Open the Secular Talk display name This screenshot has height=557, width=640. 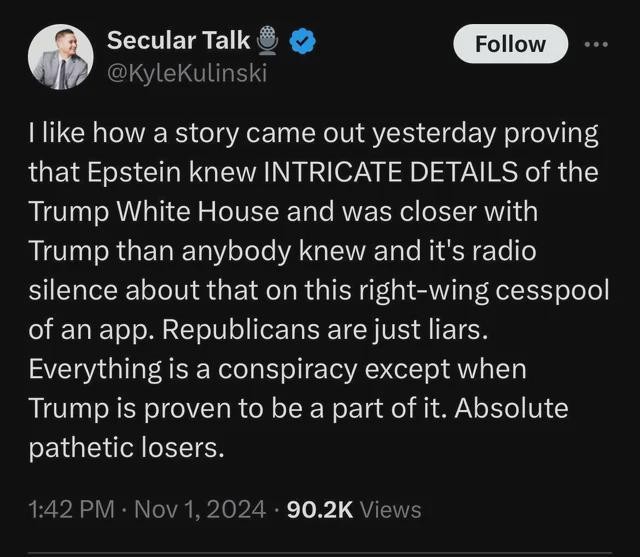coord(180,42)
